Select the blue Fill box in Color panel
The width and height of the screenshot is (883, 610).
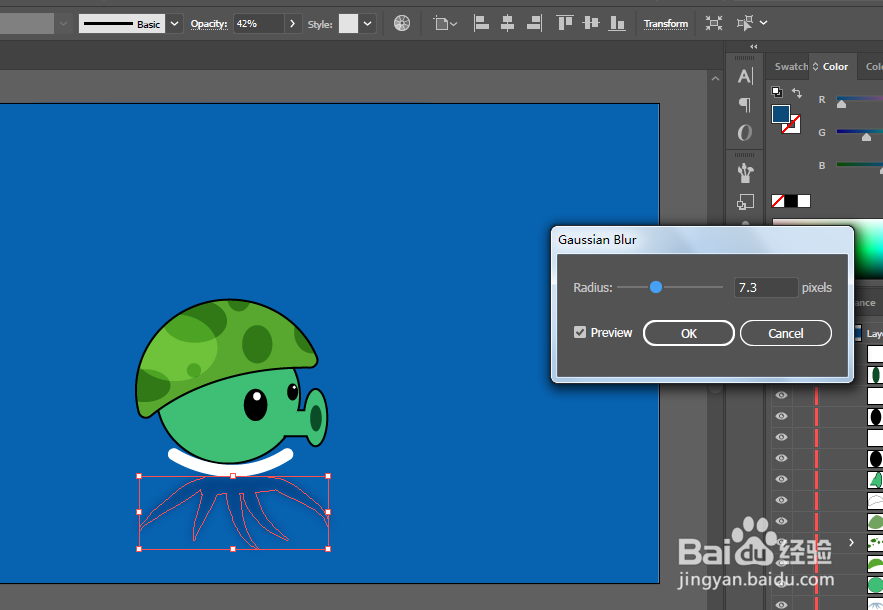[x=781, y=114]
